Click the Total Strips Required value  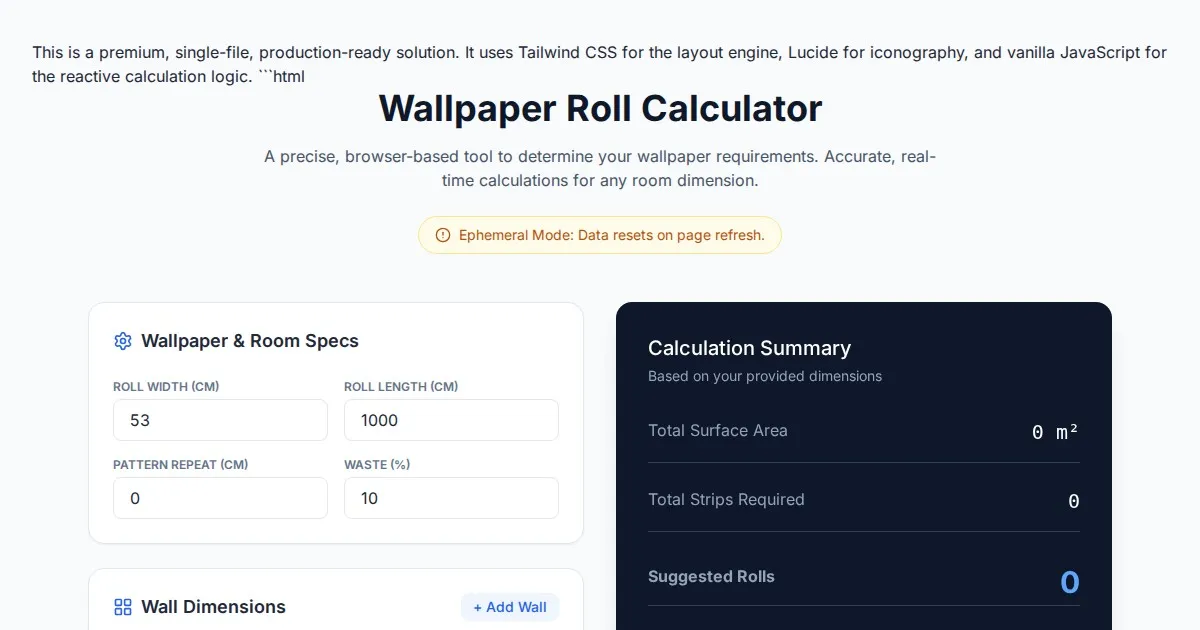tap(1073, 501)
